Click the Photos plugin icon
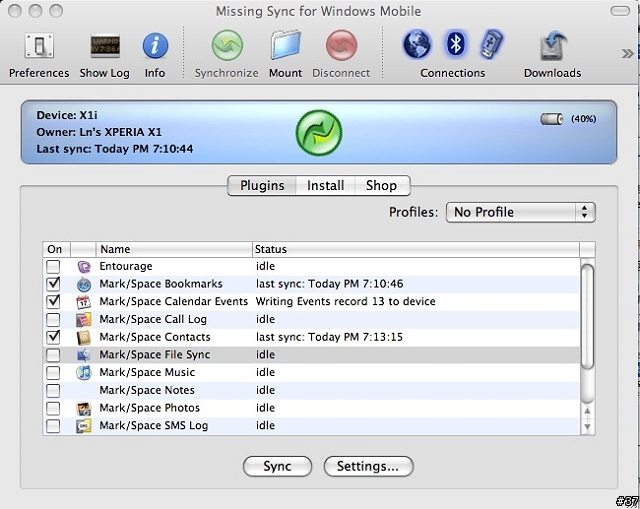 pyautogui.click(x=84, y=408)
